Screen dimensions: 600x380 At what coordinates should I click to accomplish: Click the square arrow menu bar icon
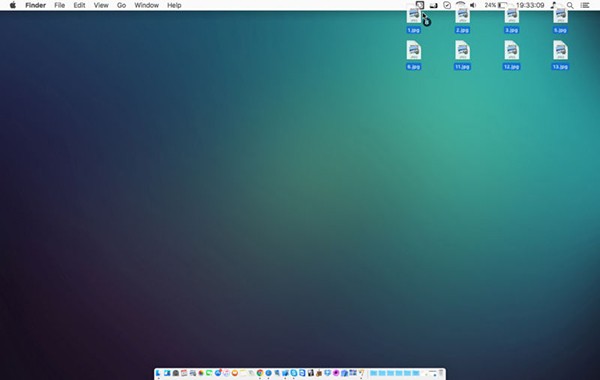420,5
